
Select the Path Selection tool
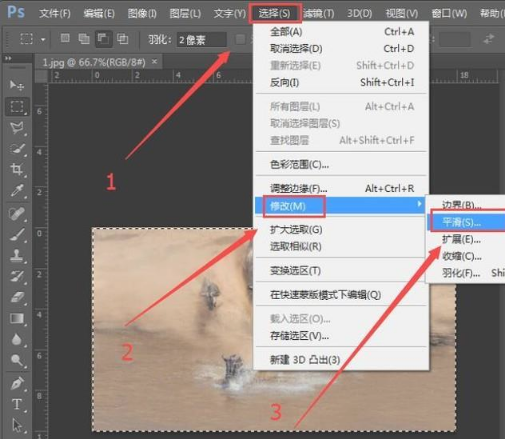point(17,425)
